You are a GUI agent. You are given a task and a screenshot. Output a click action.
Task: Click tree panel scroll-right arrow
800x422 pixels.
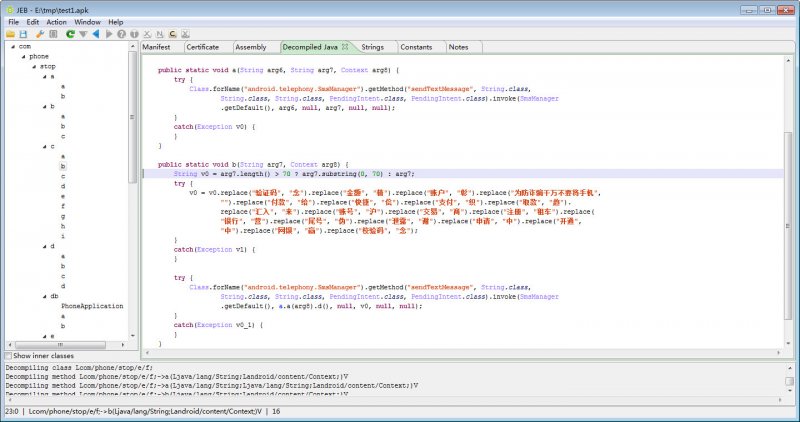point(123,345)
